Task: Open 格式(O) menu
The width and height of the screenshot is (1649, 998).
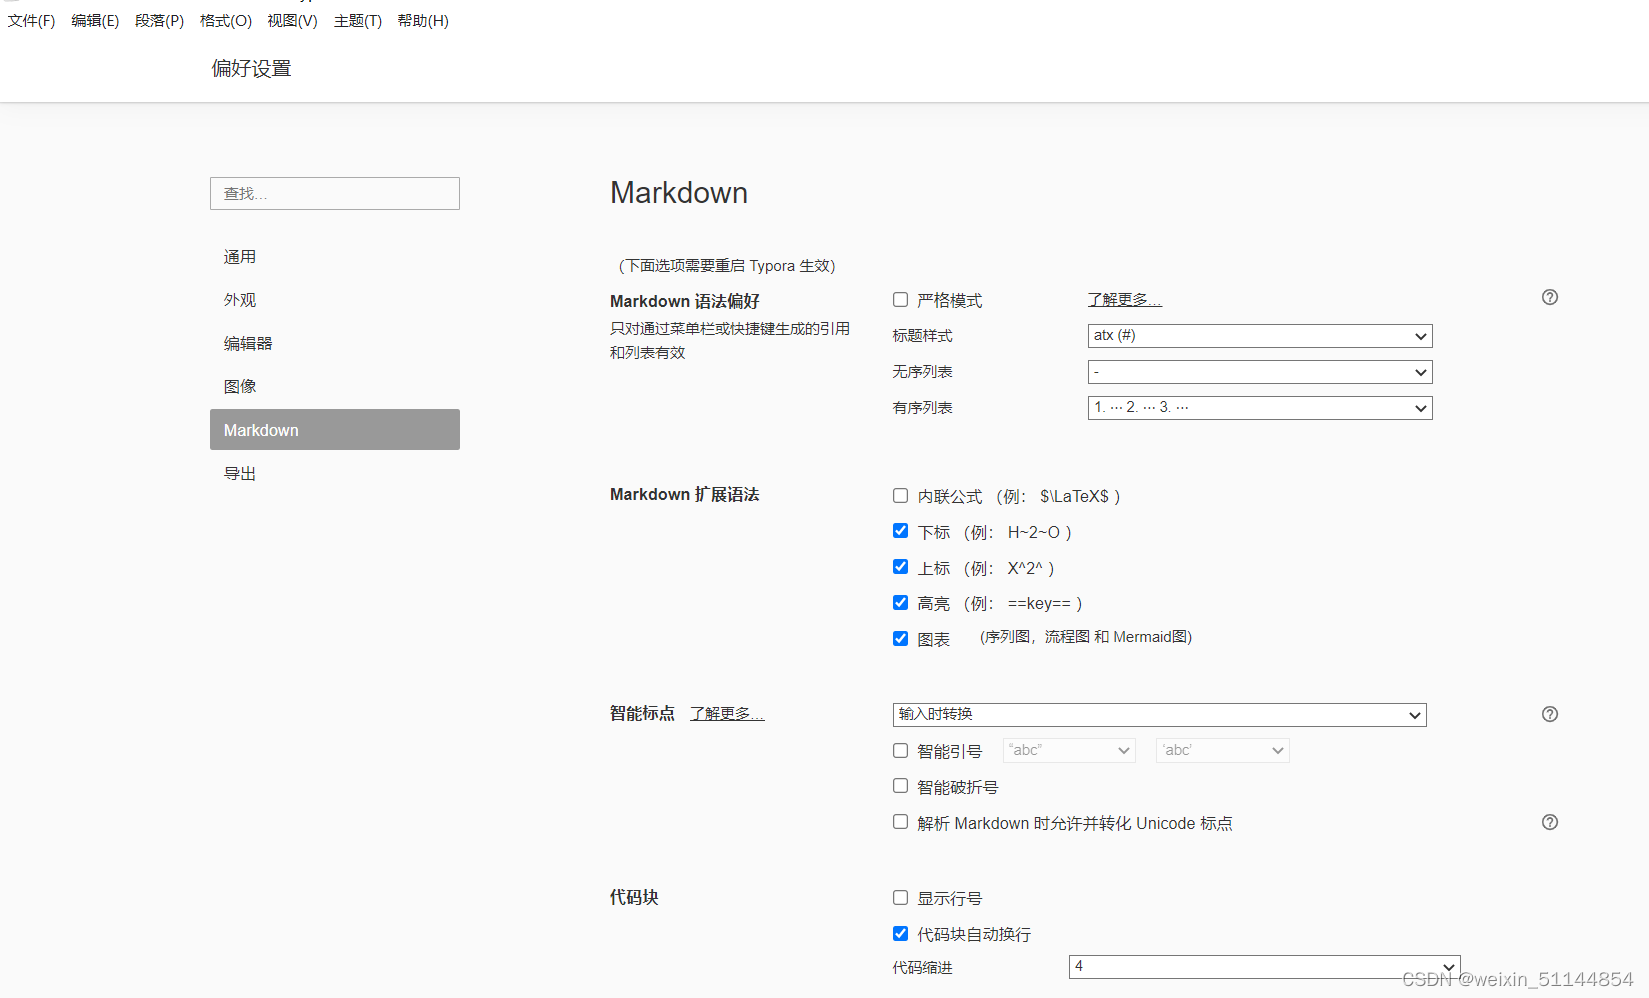Action: coord(226,21)
